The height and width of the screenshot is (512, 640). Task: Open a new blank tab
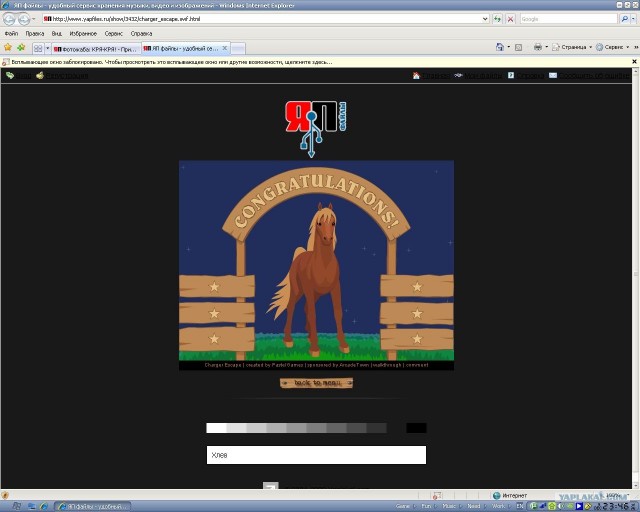coord(238,49)
